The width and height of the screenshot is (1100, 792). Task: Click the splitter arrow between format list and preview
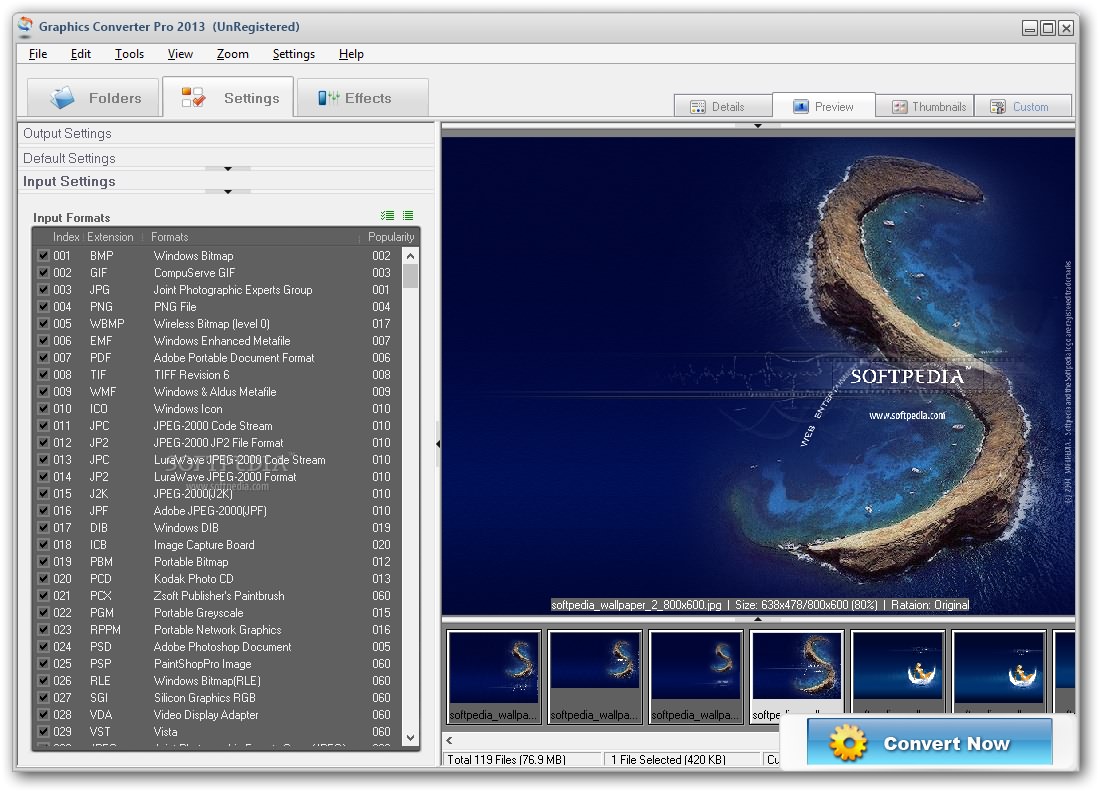click(438, 443)
